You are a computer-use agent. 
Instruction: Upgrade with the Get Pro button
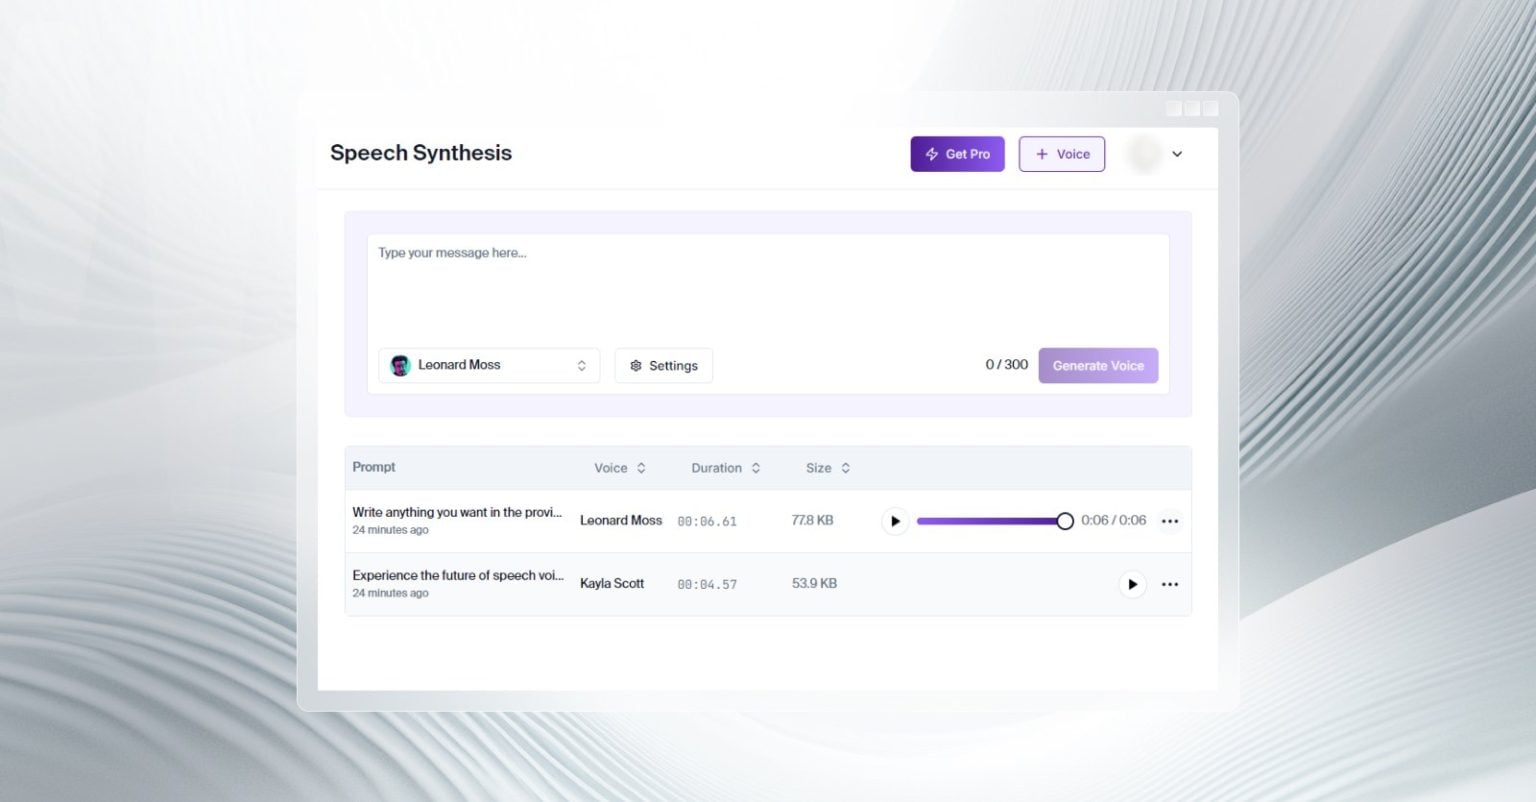[957, 154]
